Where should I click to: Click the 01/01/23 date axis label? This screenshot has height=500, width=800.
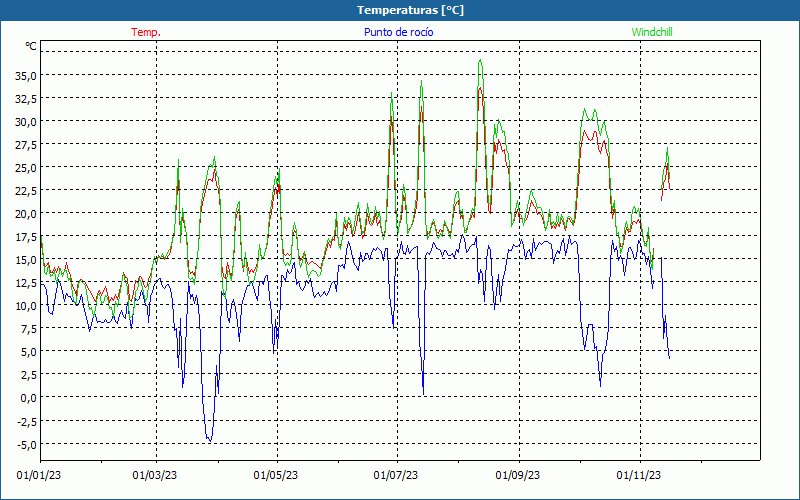coord(39,476)
